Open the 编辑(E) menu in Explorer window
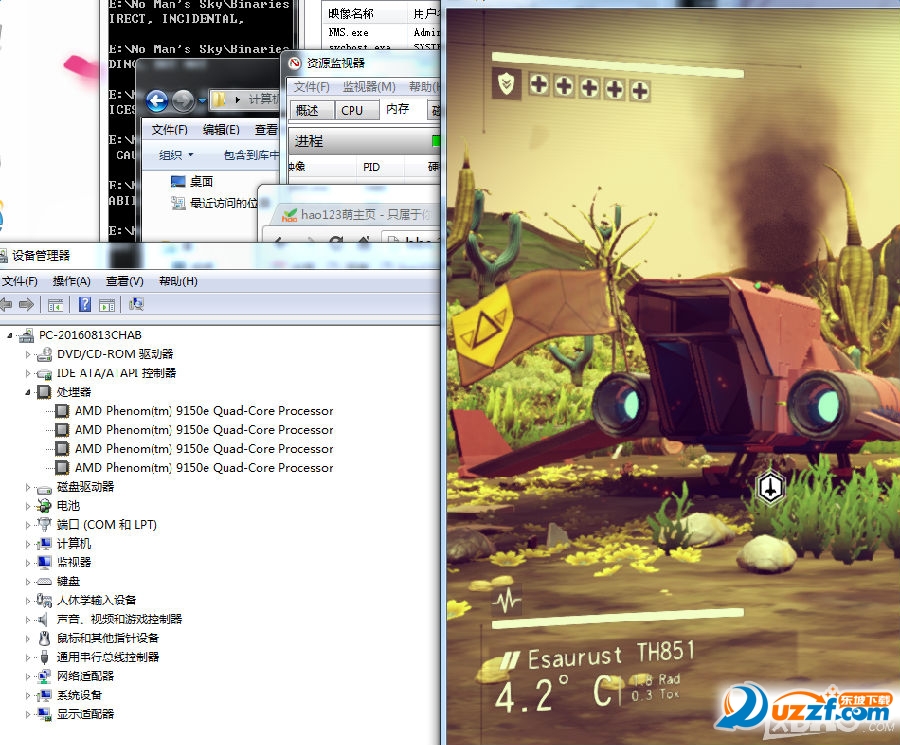900x745 pixels. (221, 130)
